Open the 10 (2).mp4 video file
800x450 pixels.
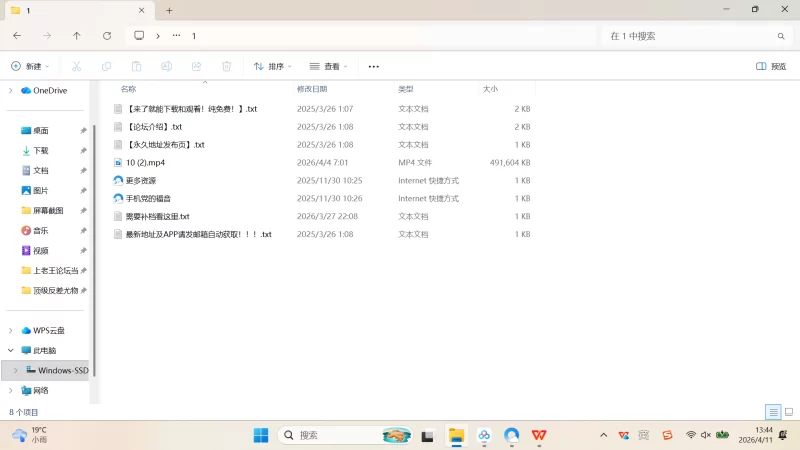(x=145, y=162)
